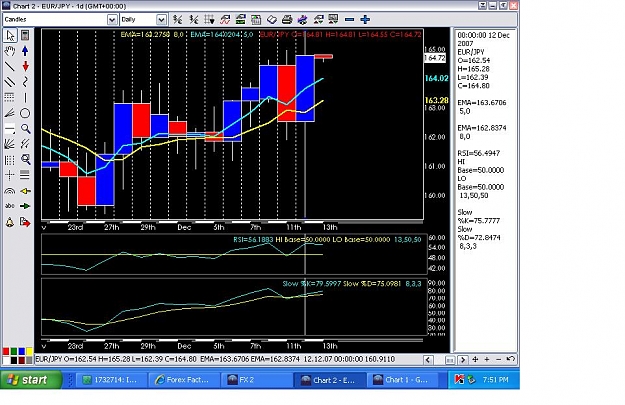This screenshot has height=405, width=625.
Task: Select the horizontal double-line tool
Action: click(25, 175)
